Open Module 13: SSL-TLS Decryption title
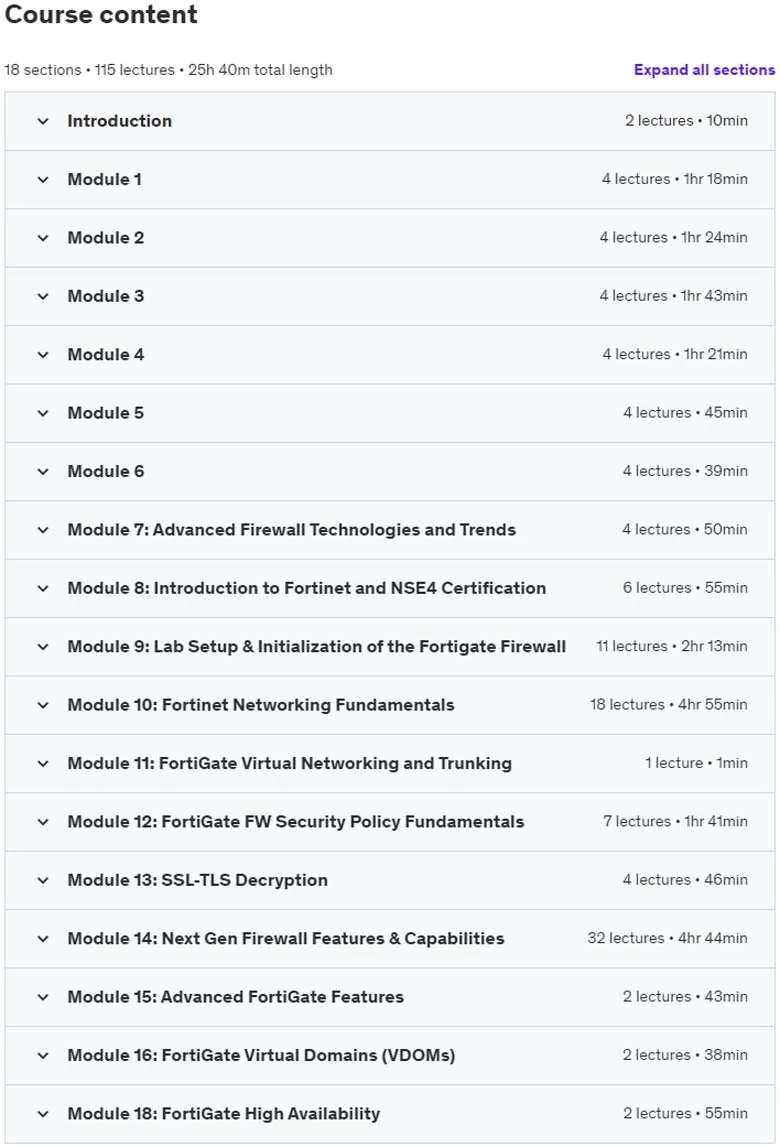 click(x=198, y=880)
